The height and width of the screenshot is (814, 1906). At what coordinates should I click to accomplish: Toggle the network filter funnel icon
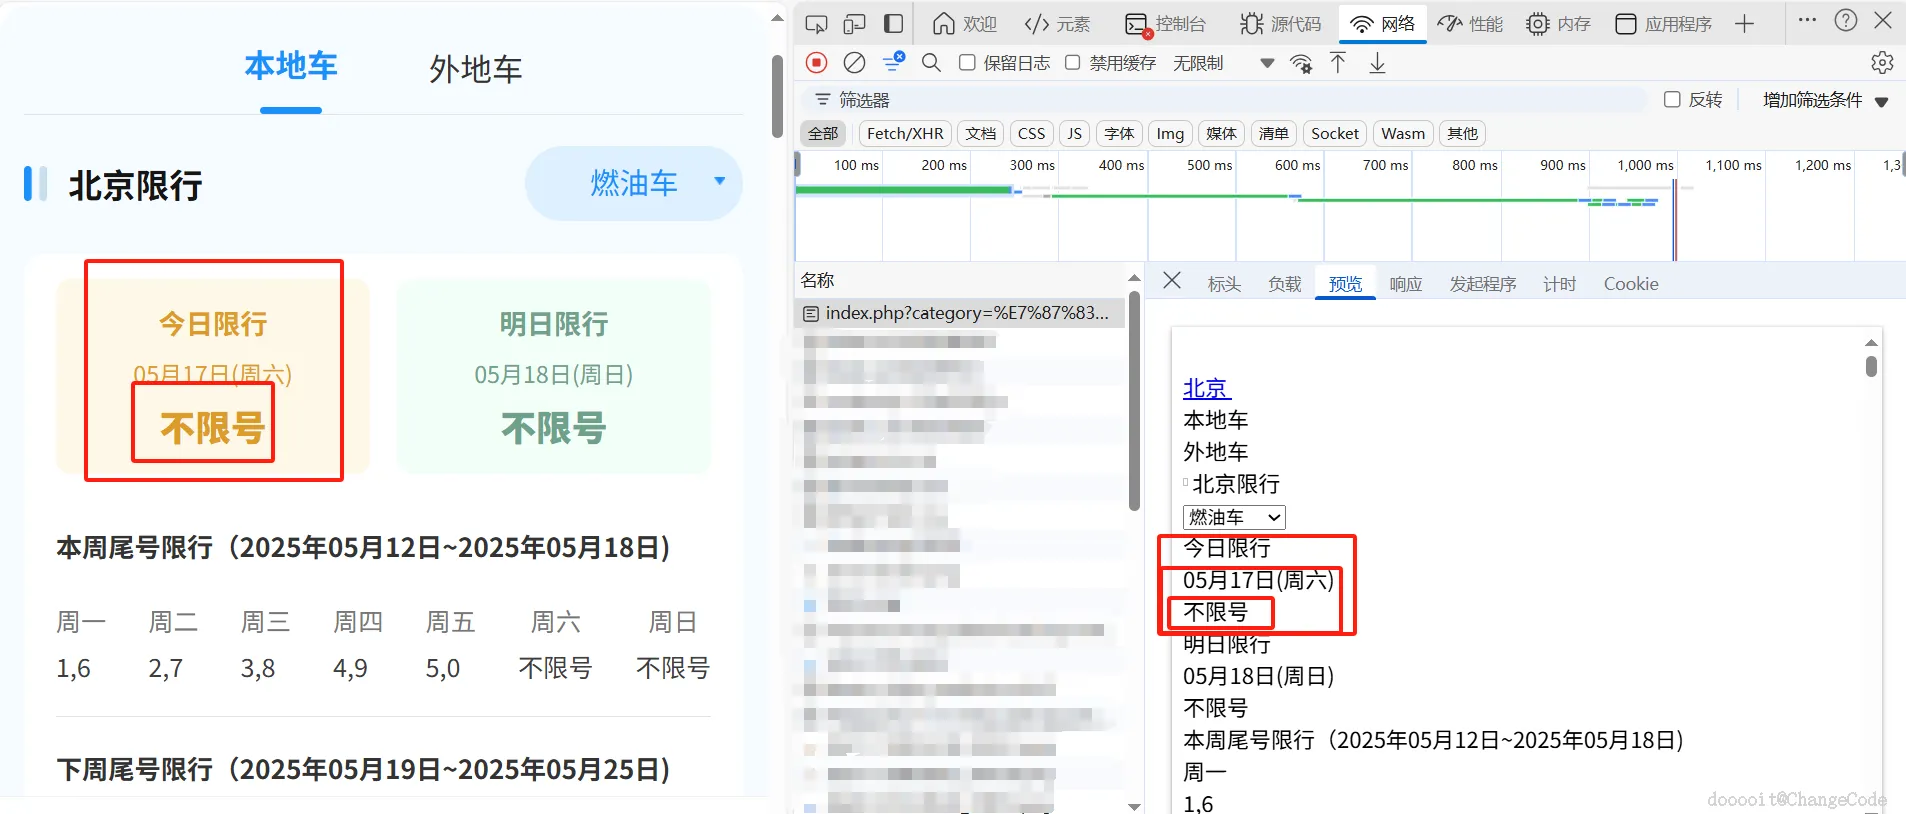[x=893, y=62]
